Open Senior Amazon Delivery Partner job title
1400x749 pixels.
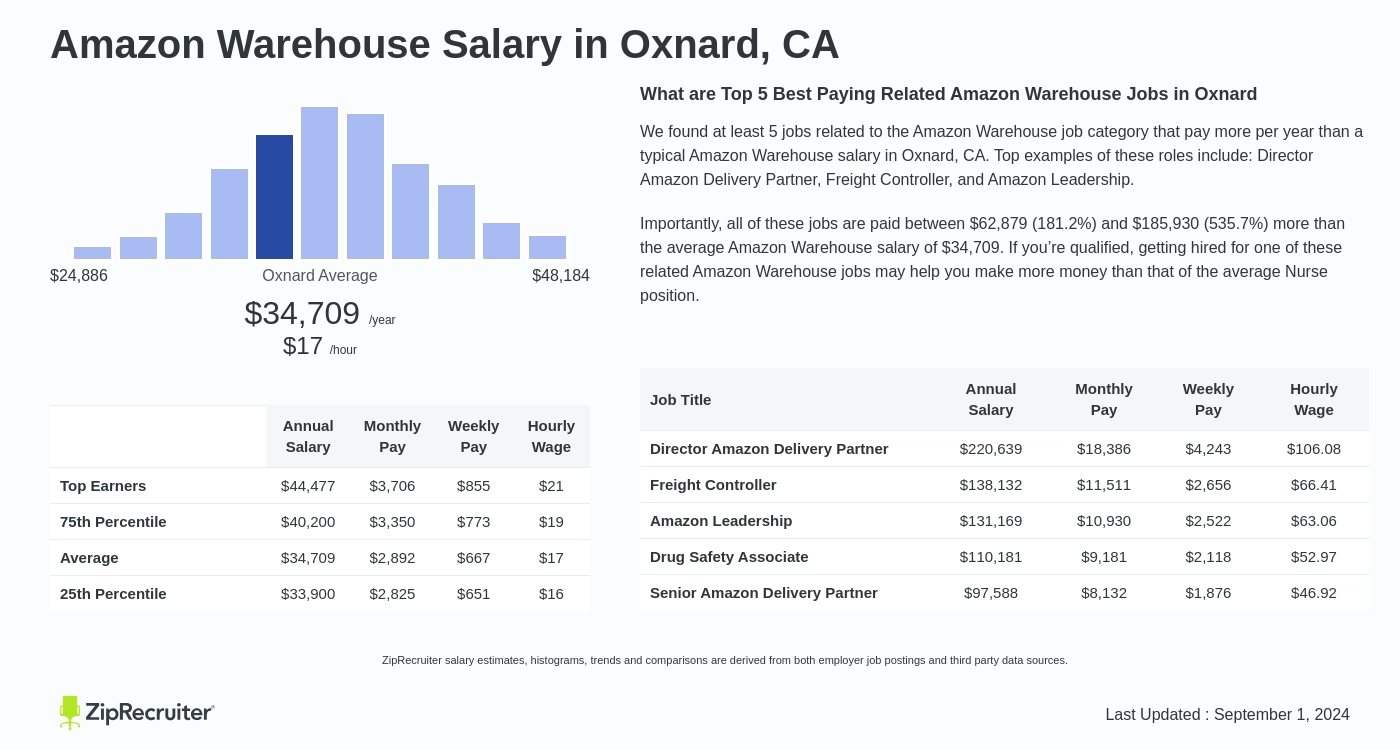pyautogui.click(x=764, y=593)
